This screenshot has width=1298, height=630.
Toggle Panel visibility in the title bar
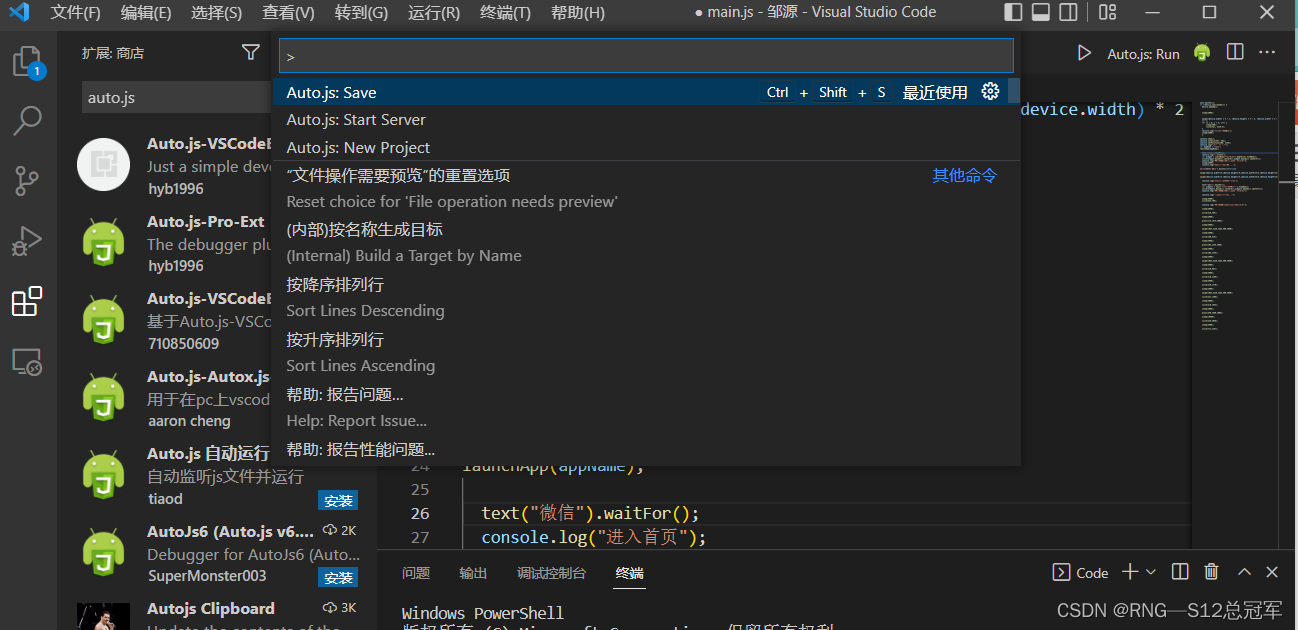pos(1040,11)
